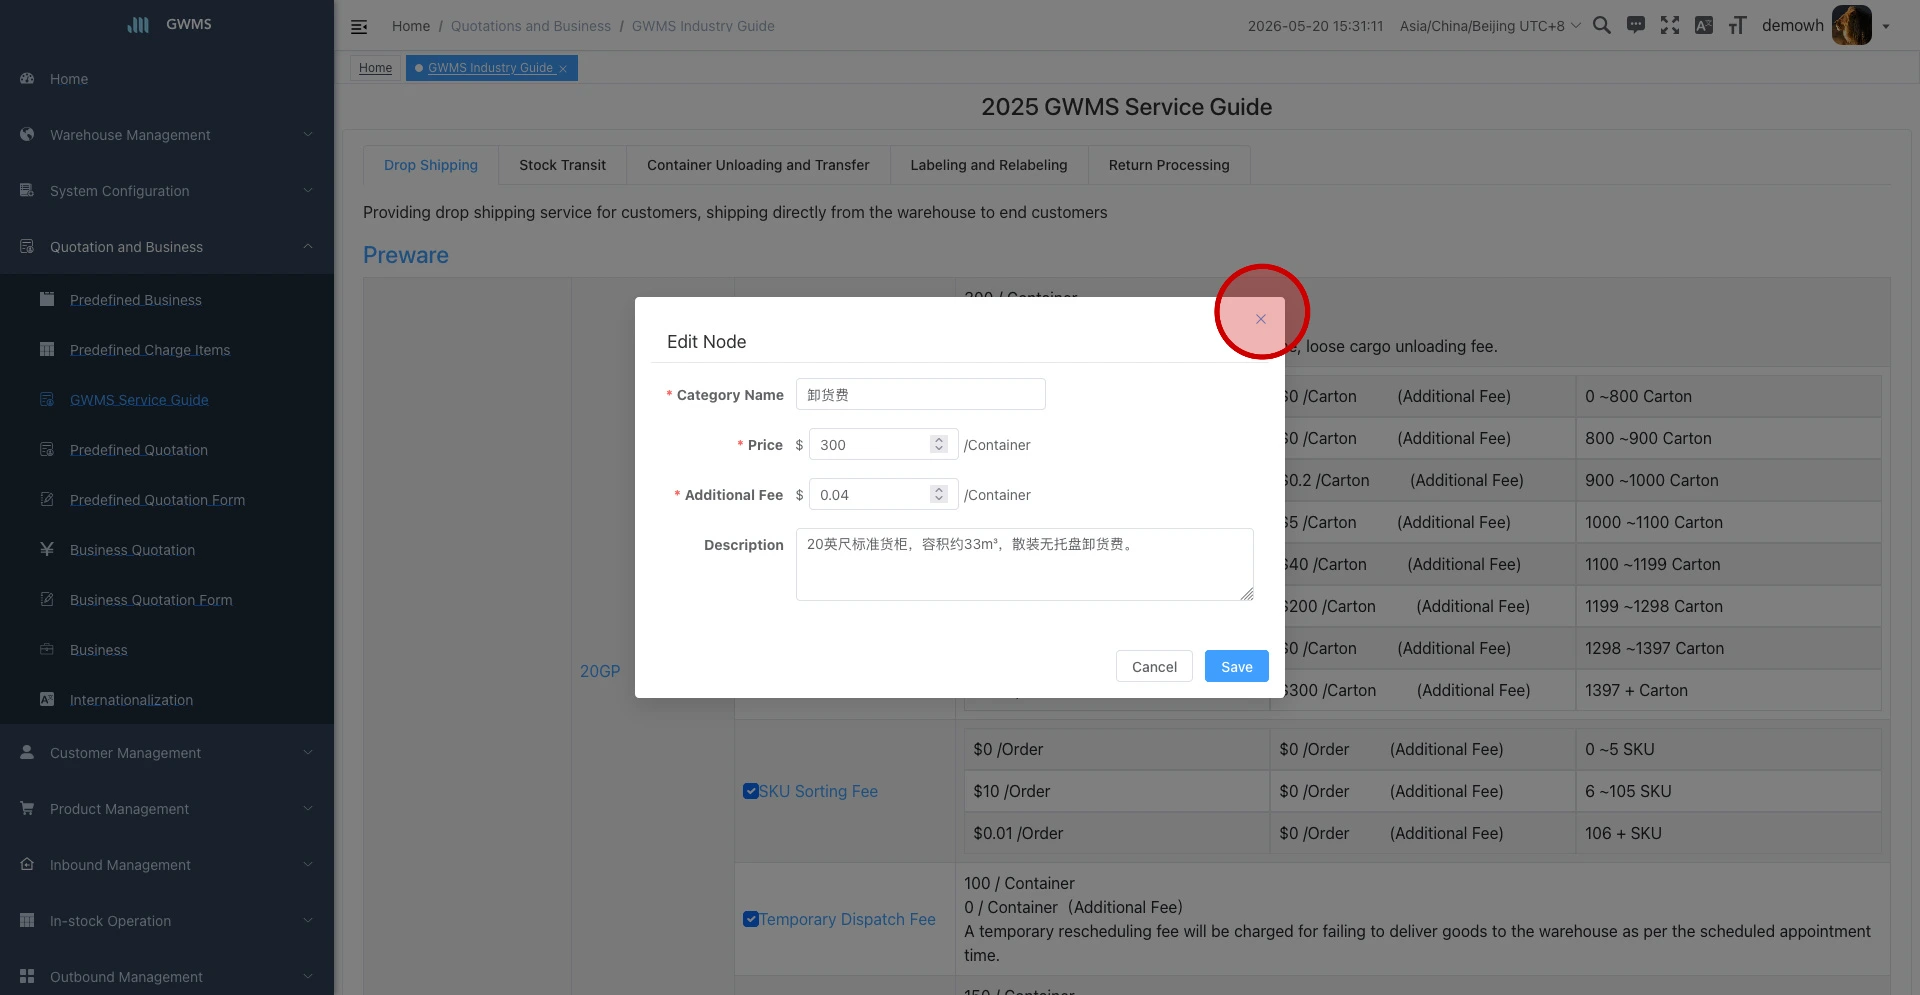This screenshot has width=1920, height=995.
Task: Click the Price stepper arrows
Action: (938, 444)
